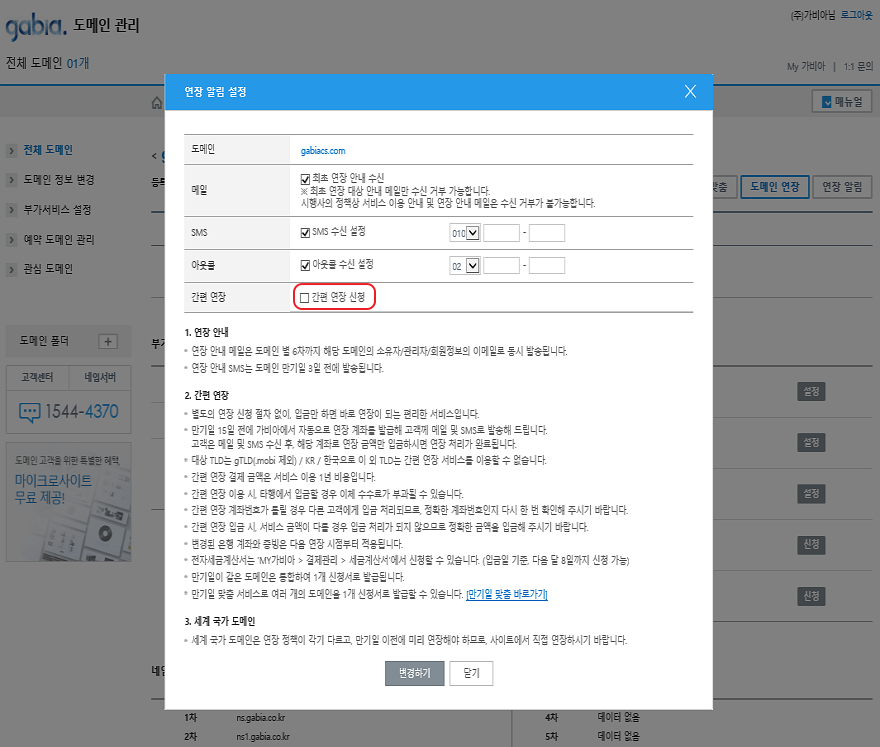The width and height of the screenshot is (880, 747).
Task: Expand arrow beside 도메인 정보 변경
Action: tap(11, 180)
